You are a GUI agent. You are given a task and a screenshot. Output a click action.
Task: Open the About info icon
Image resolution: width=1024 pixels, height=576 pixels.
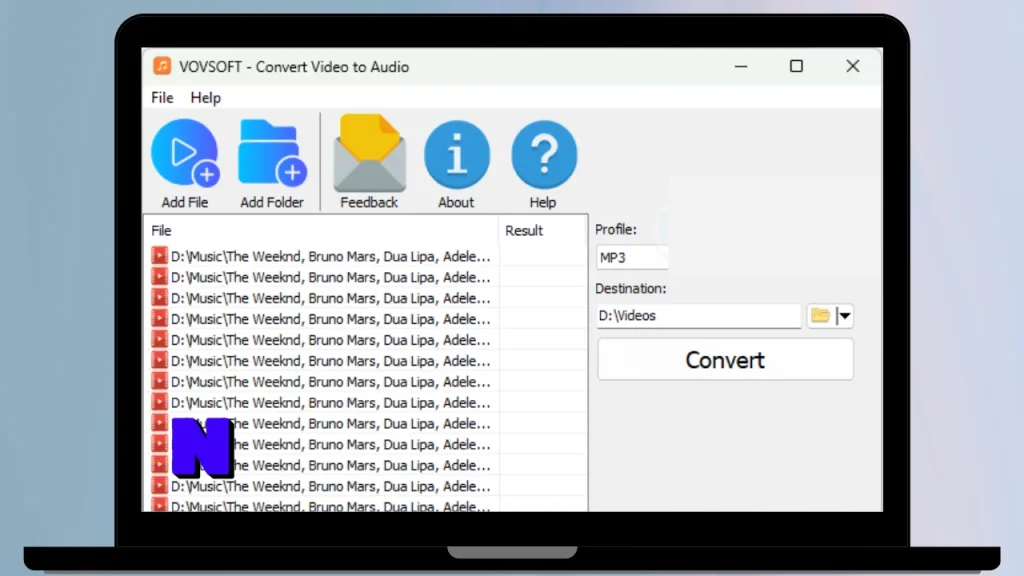(x=456, y=154)
